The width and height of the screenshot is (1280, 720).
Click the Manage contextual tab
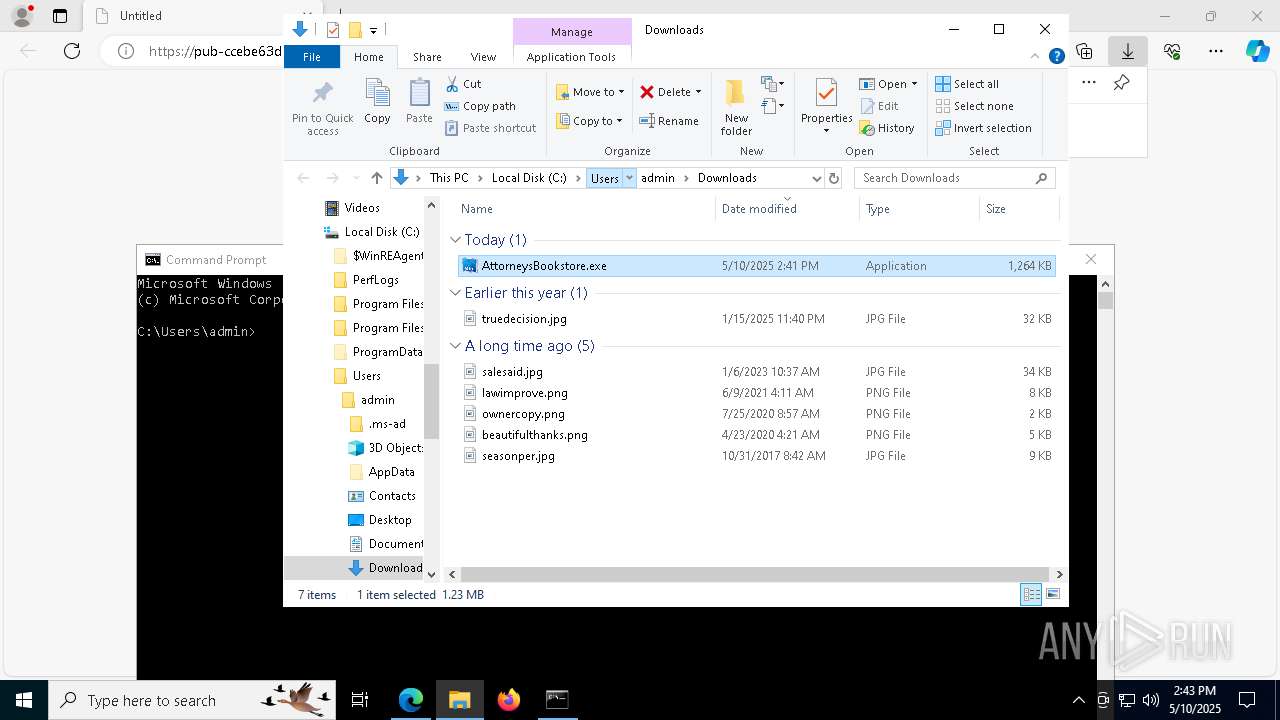click(x=572, y=32)
